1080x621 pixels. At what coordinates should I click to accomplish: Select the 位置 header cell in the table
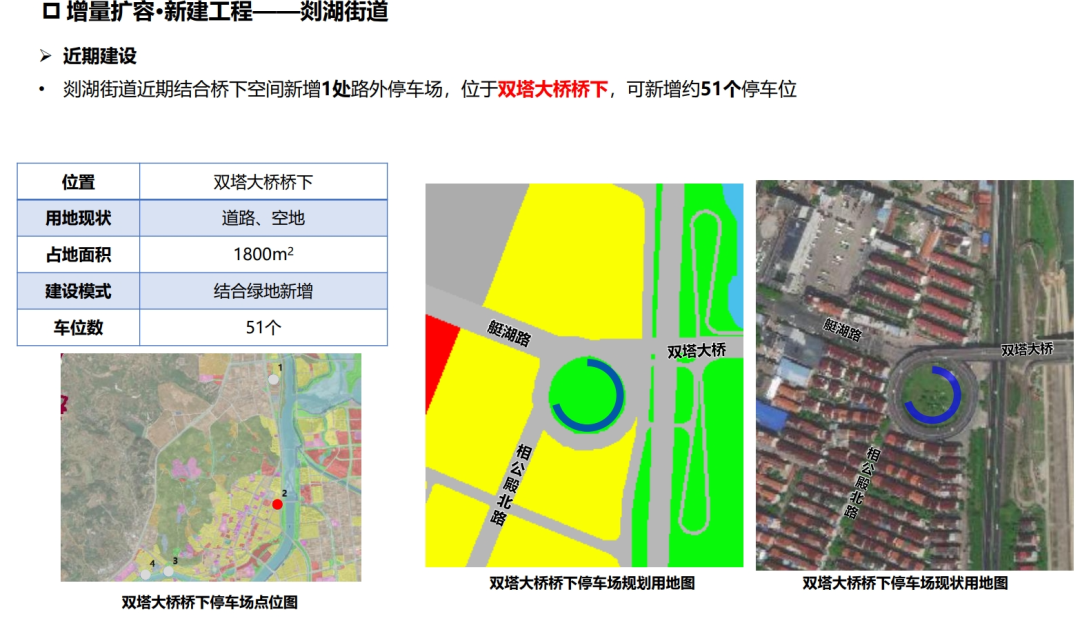pyautogui.click(x=78, y=182)
